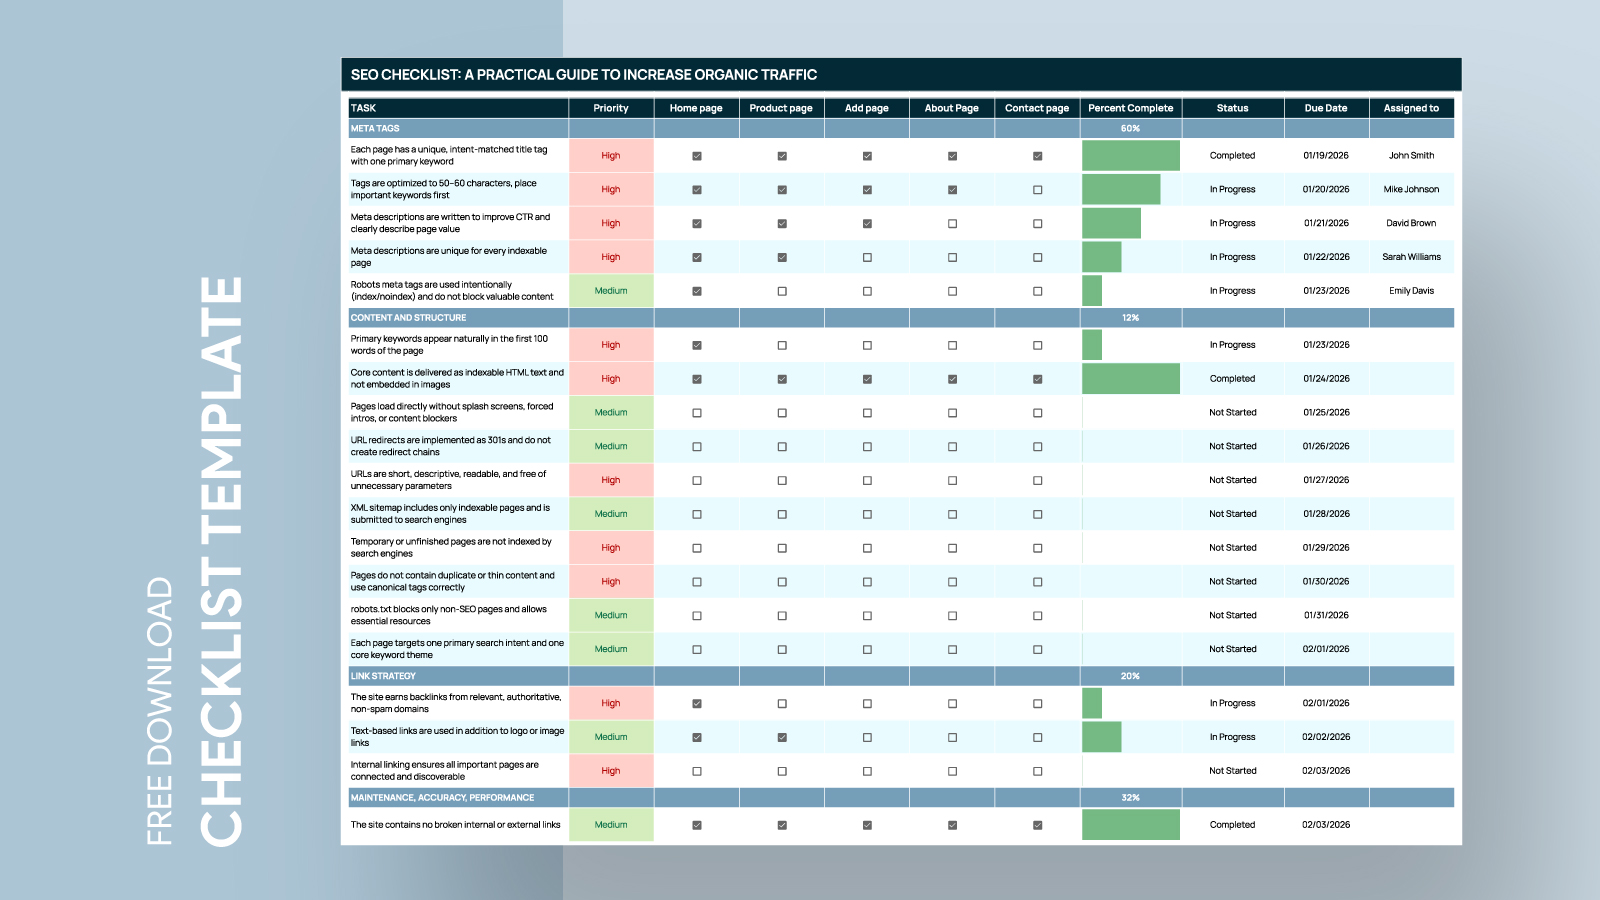Check the Home page box for splash screens task
1600x900 pixels.
(696, 412)
